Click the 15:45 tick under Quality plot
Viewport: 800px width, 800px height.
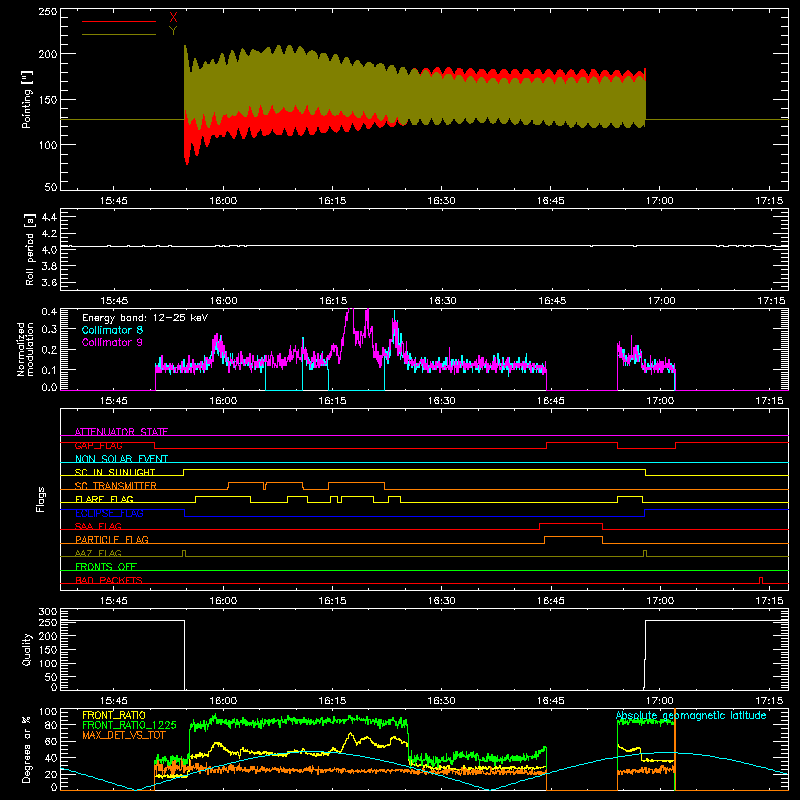pos(113,701)
